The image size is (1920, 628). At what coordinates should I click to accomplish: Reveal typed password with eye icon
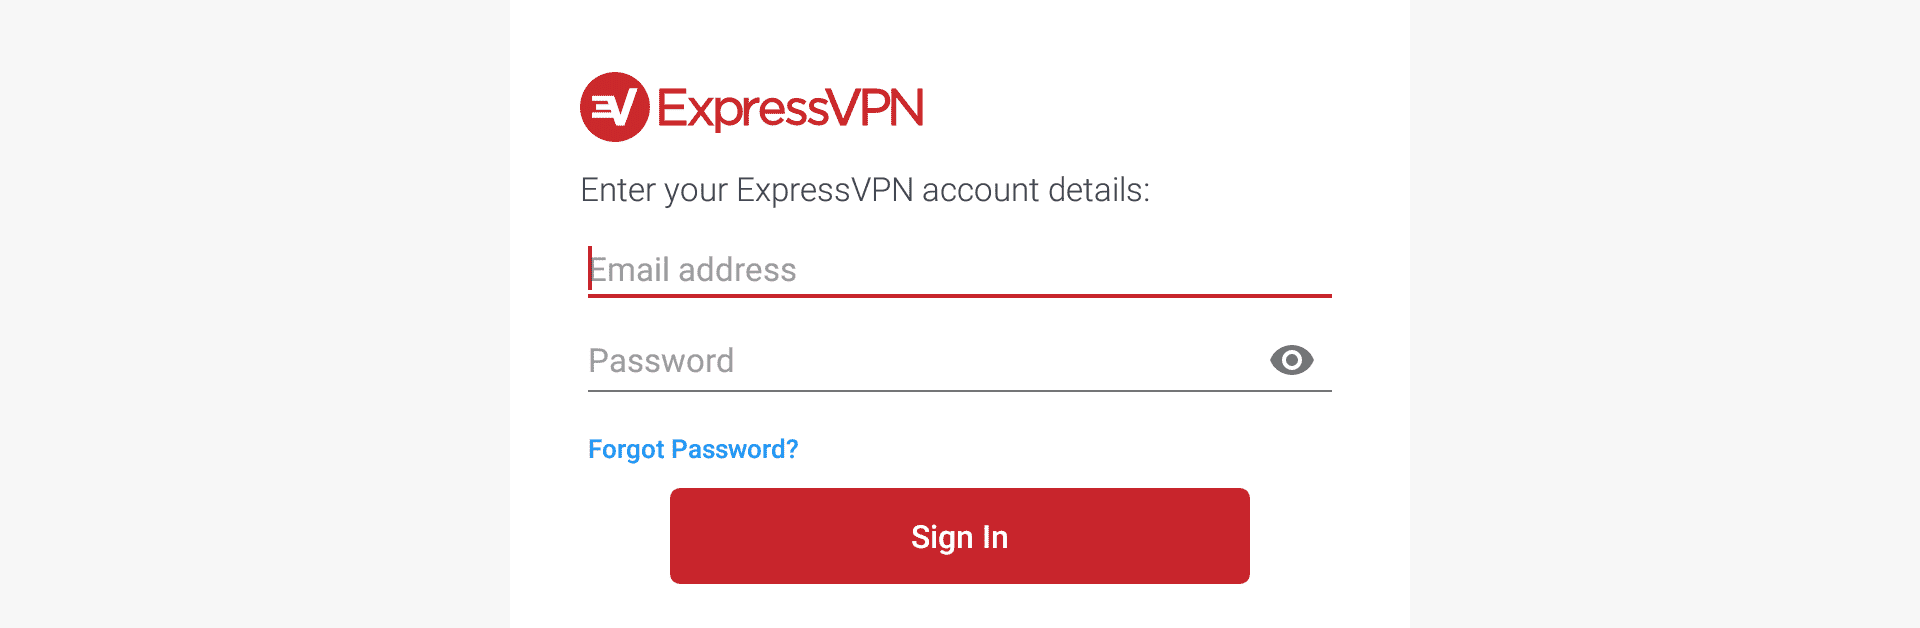(x=1291, y=360)
